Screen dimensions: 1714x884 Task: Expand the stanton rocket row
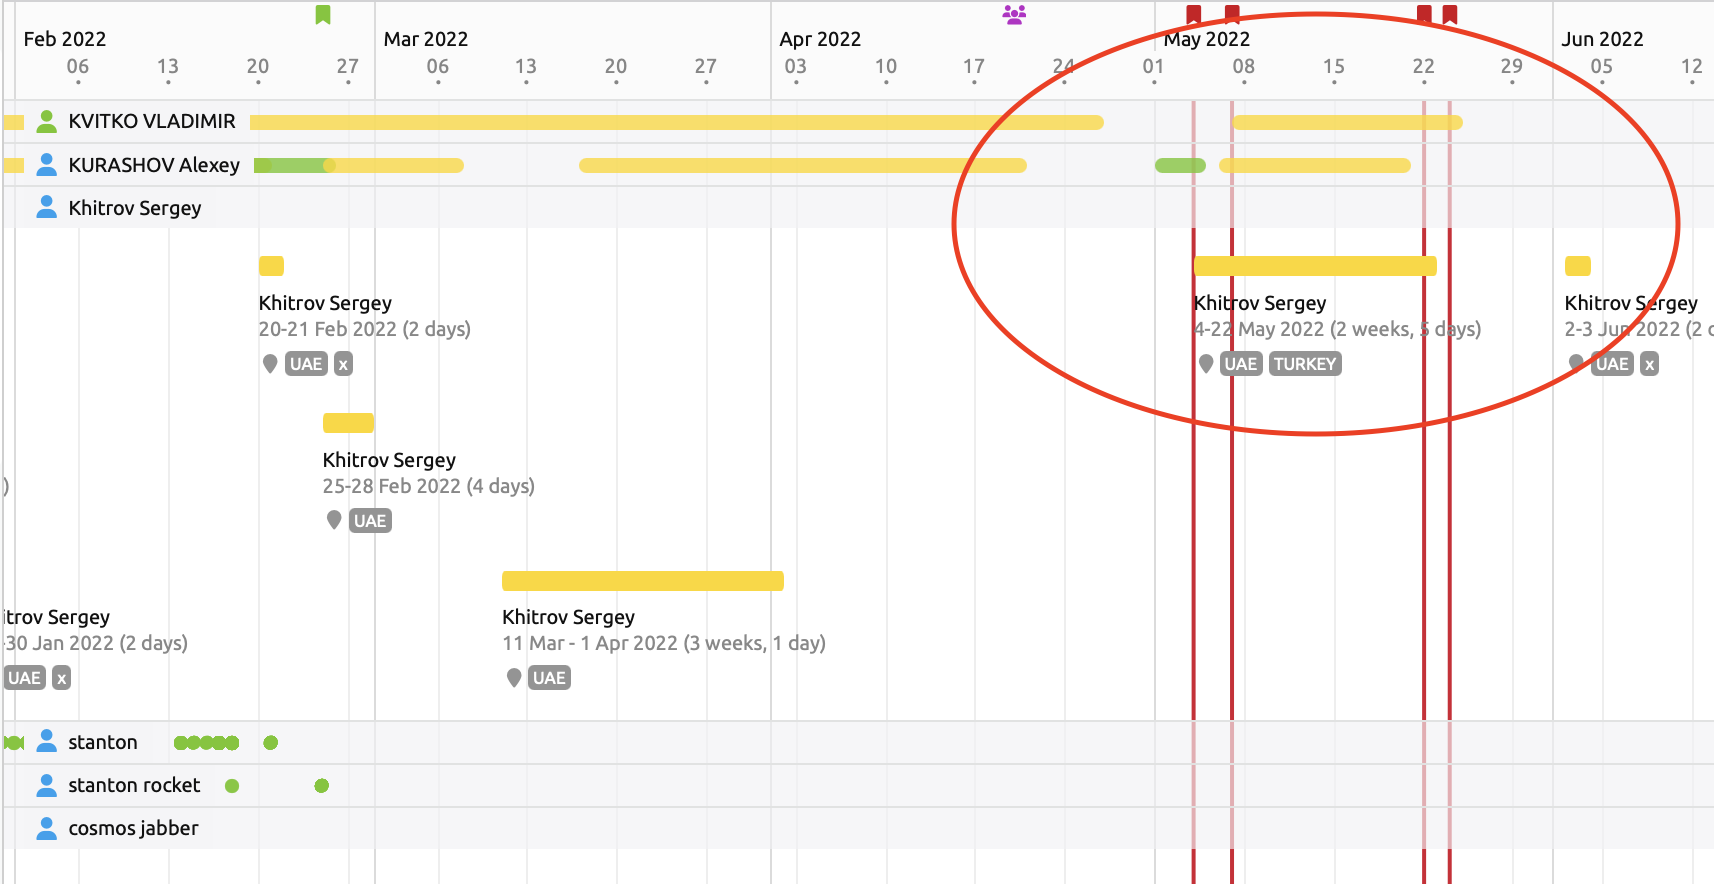(x=134, y=785)
